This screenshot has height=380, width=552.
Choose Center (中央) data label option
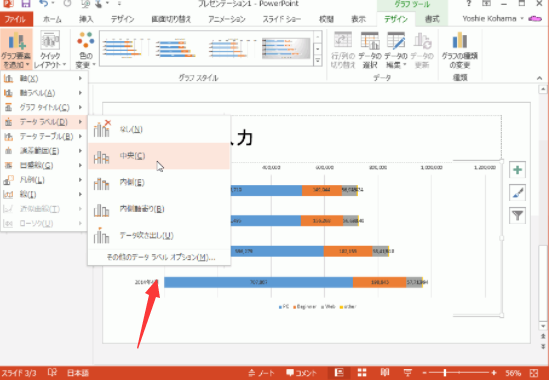tap(159, 156)
